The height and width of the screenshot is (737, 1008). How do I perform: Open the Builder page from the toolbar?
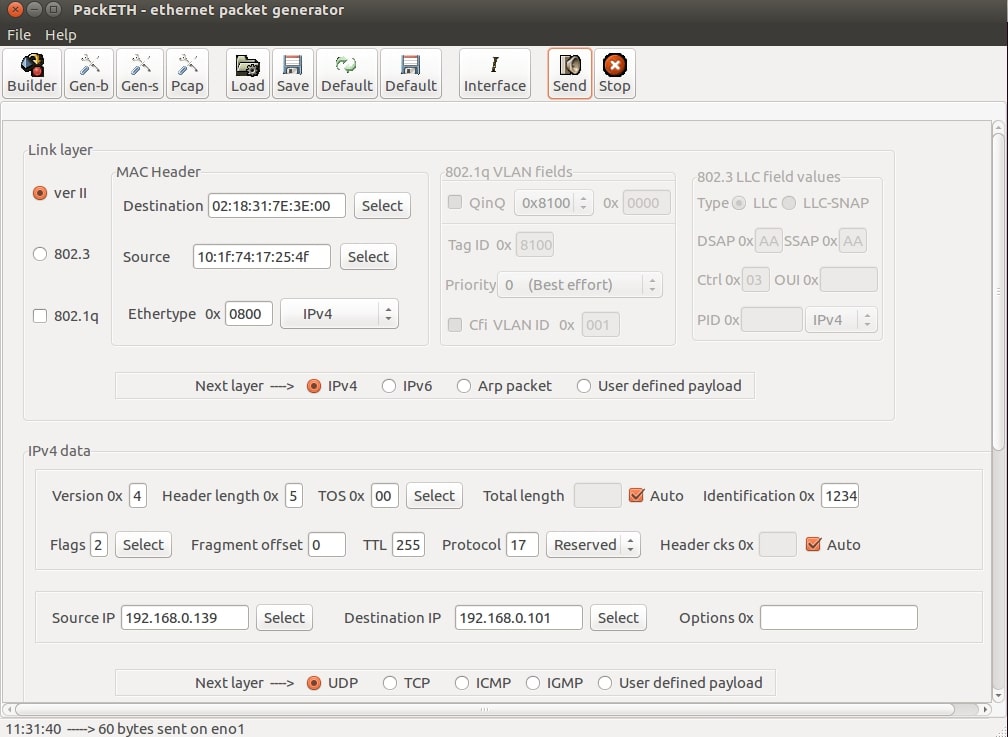[32, 73]
